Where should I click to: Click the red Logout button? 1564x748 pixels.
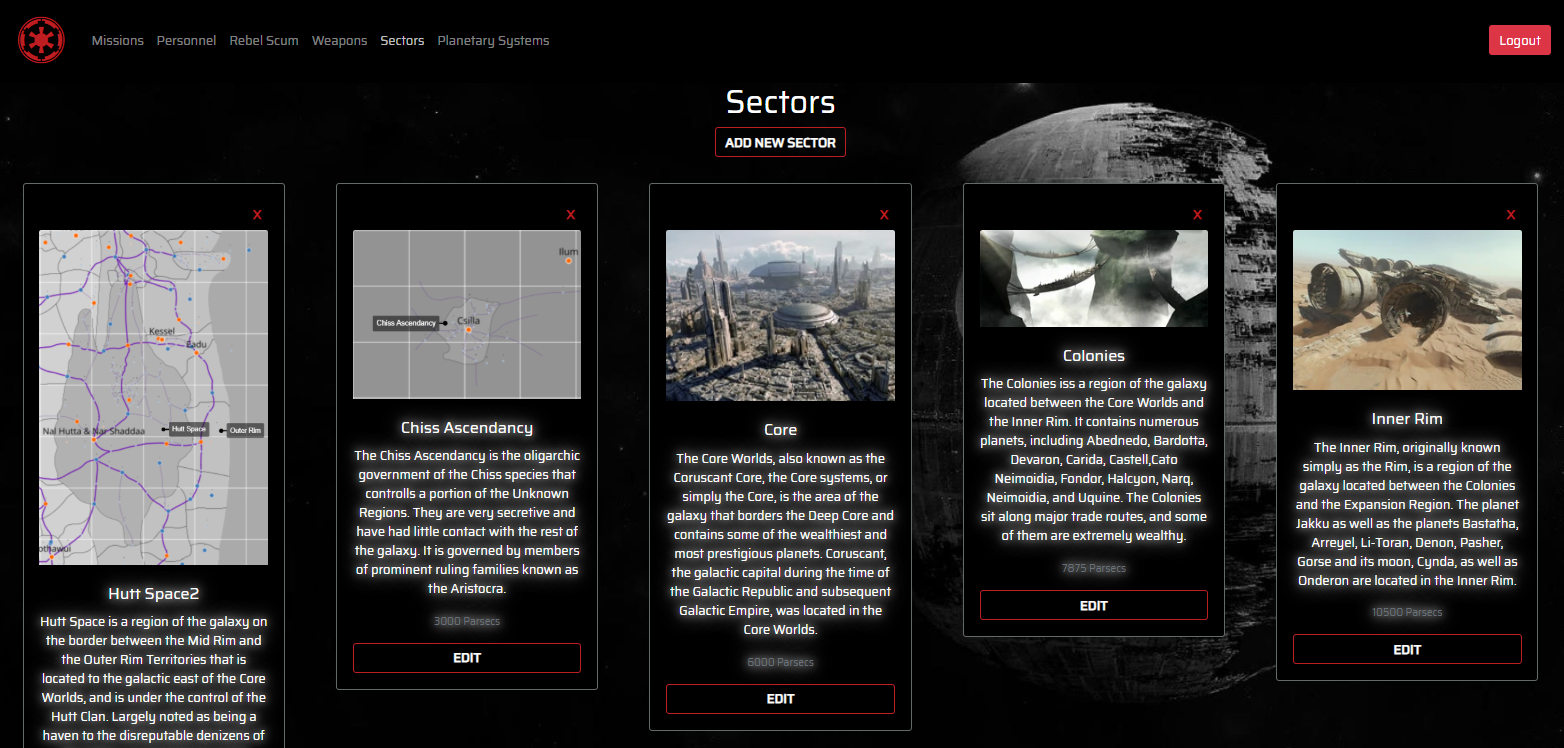coord(1519,40)
